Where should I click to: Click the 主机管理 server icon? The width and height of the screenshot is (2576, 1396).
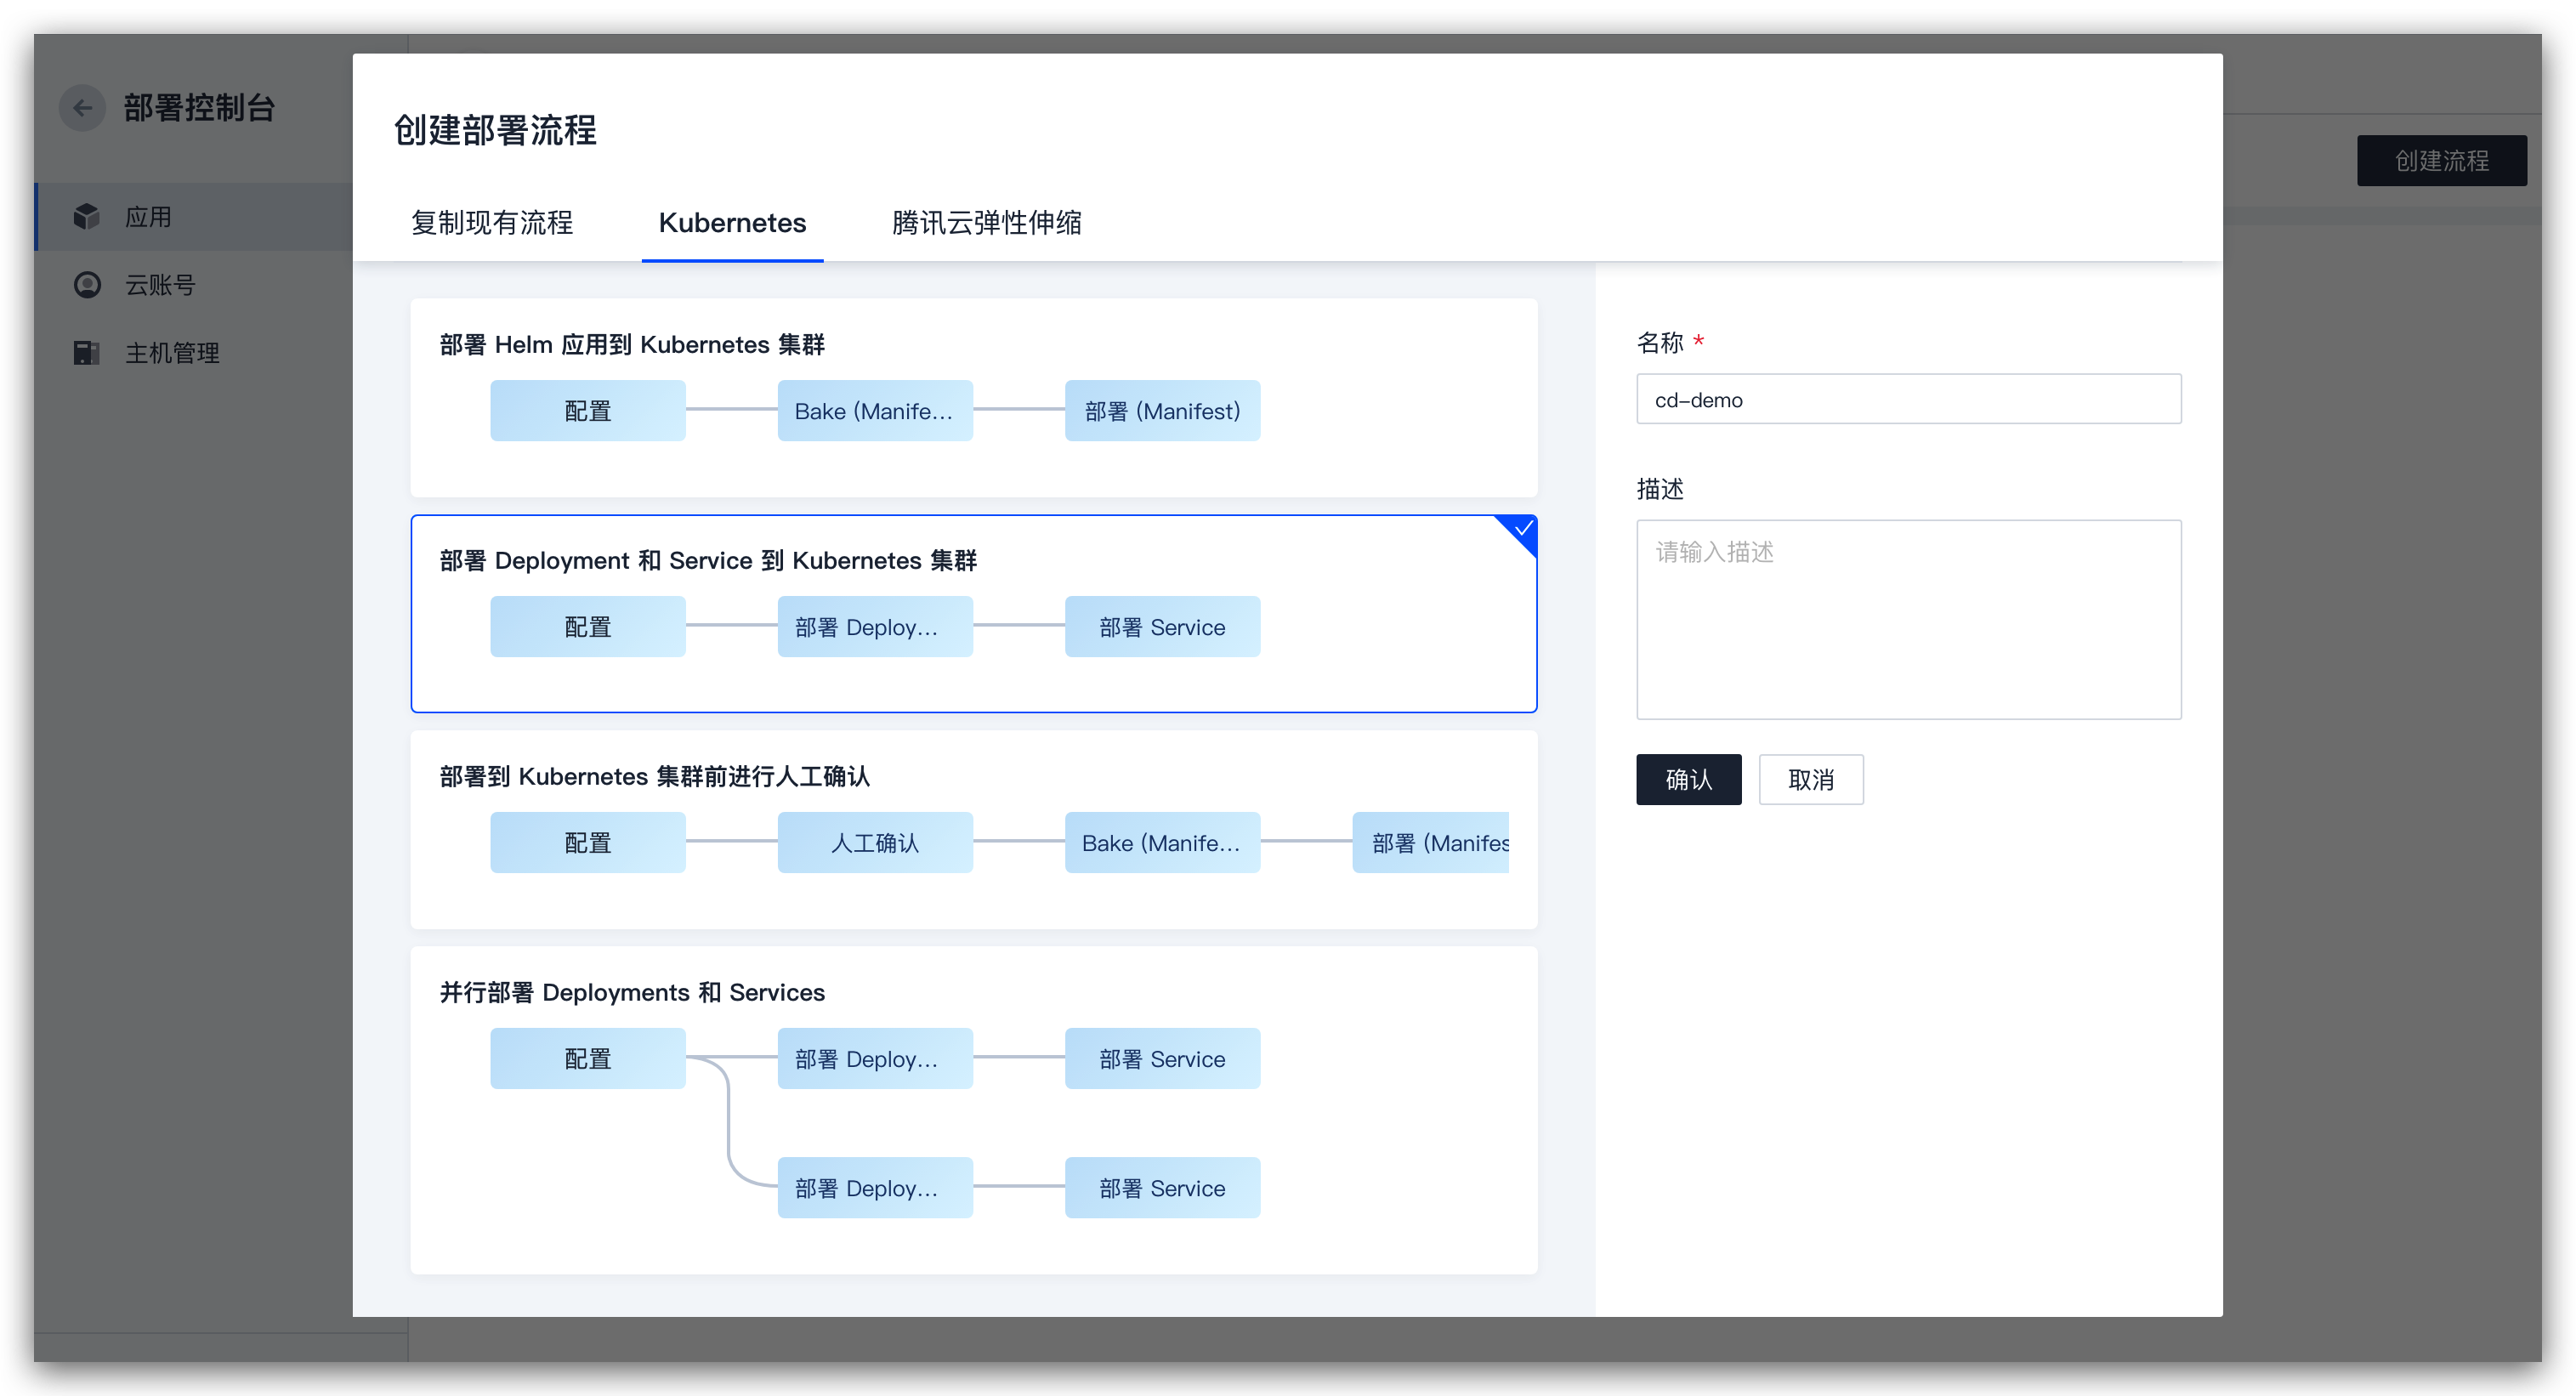(87, 353)
